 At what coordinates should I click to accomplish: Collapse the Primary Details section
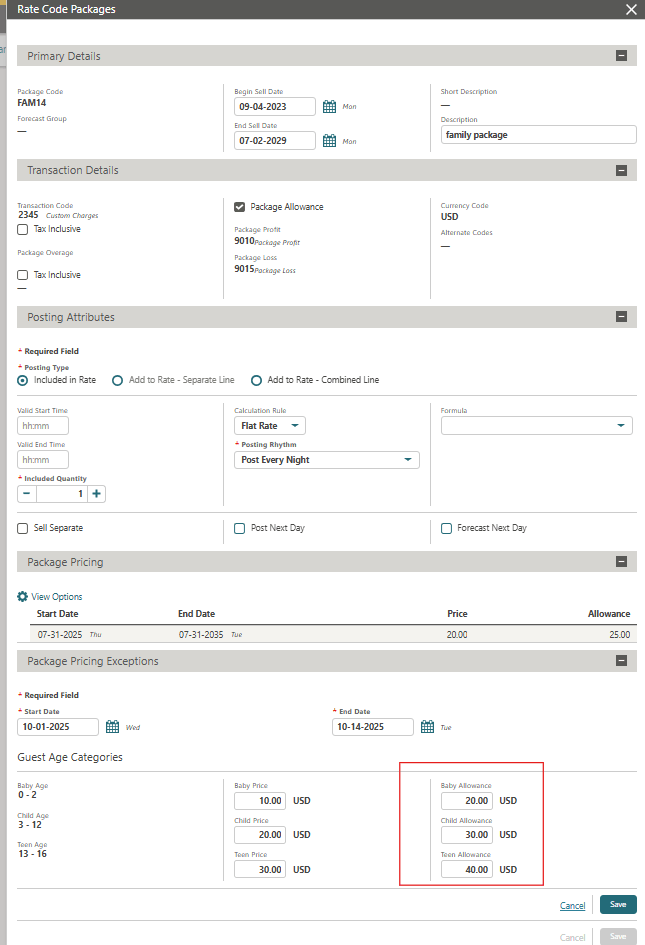coord(622,56)
